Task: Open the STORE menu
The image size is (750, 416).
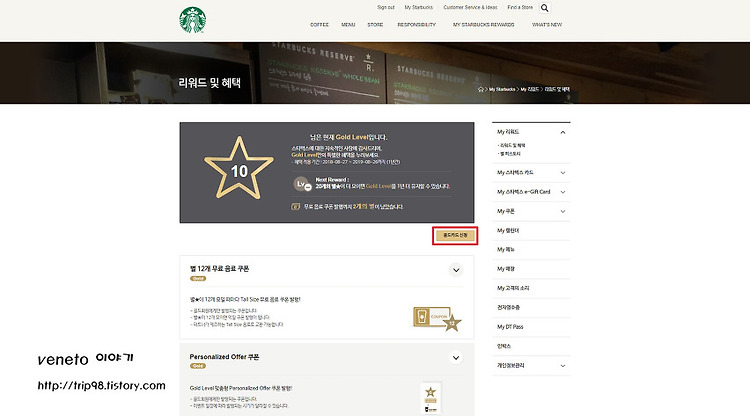Action: pyautogui.click(x=375, y=24)
